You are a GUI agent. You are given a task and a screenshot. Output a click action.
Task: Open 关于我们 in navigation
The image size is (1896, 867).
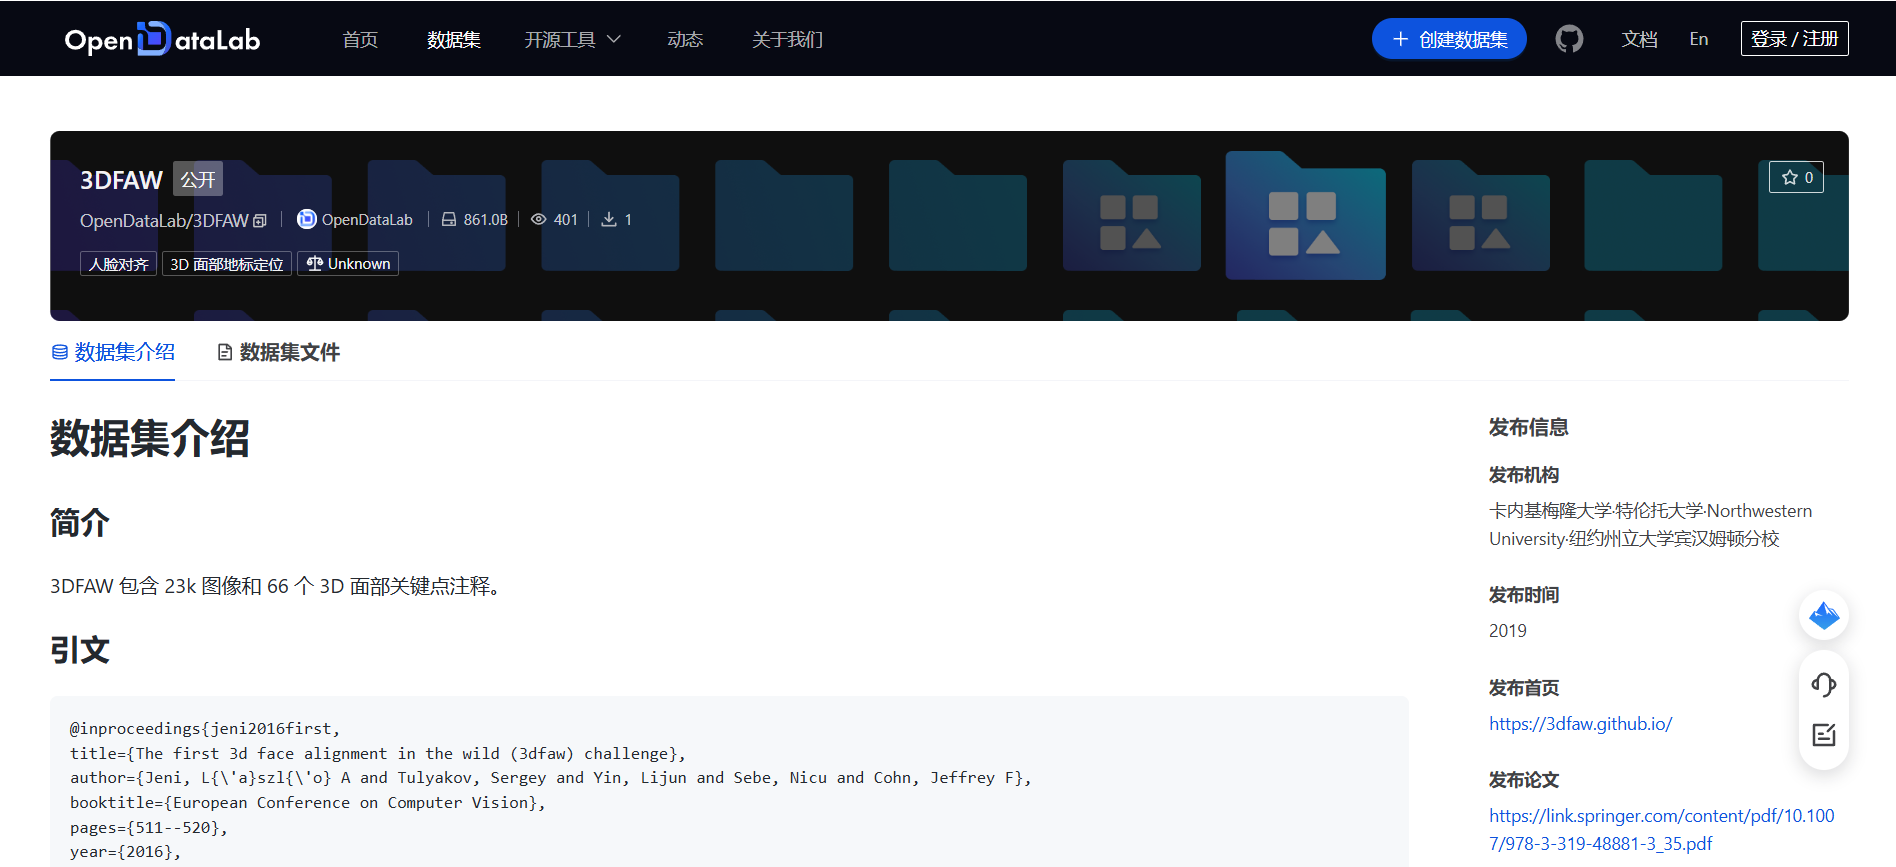tap(788, 39)
